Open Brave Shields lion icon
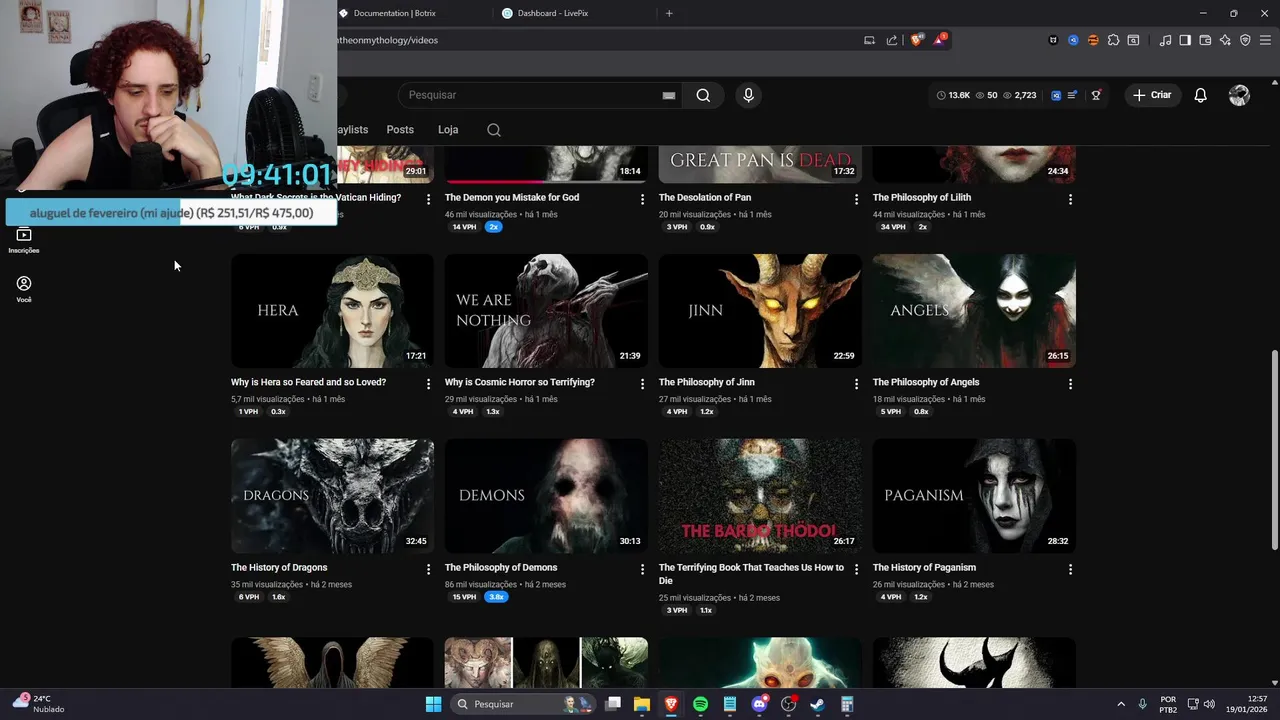This screenshot has height=720, width=1280. 916,40
